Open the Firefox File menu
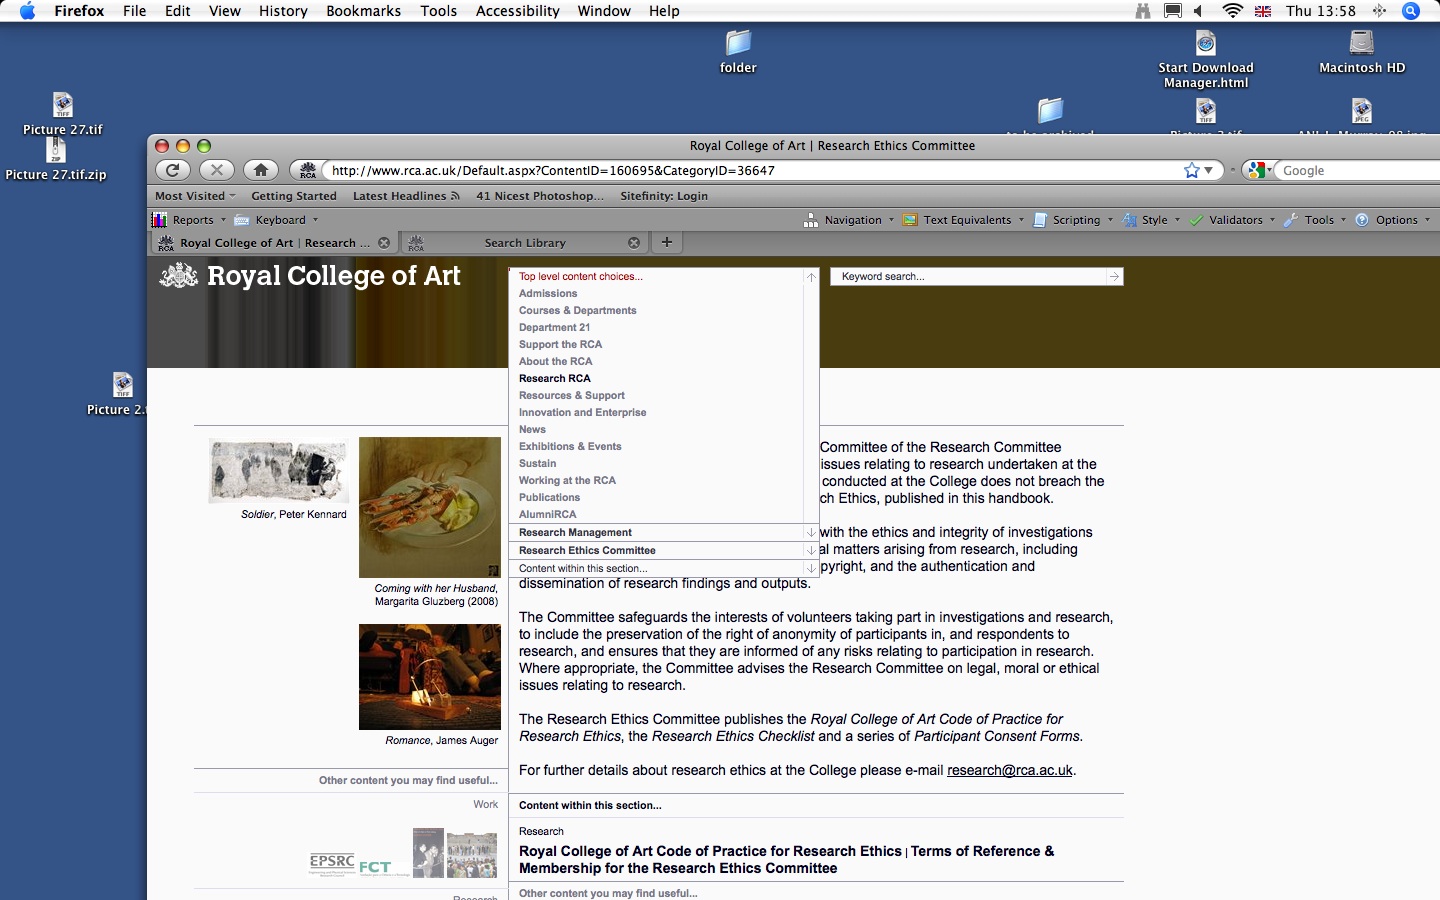The height and width of the screenshot is (900, 1440). point(134,11)
